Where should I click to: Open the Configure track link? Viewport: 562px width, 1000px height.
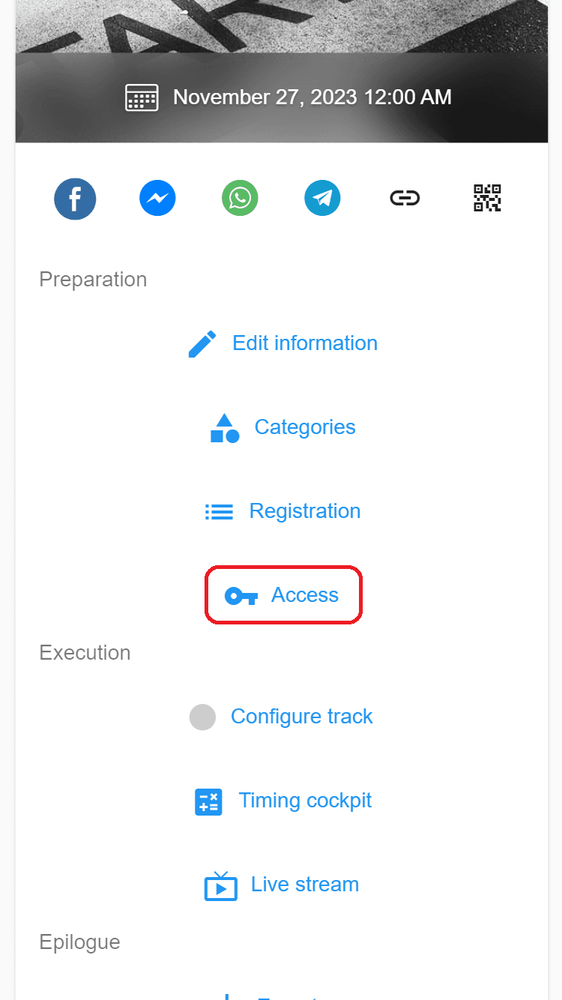click(302, 716)
